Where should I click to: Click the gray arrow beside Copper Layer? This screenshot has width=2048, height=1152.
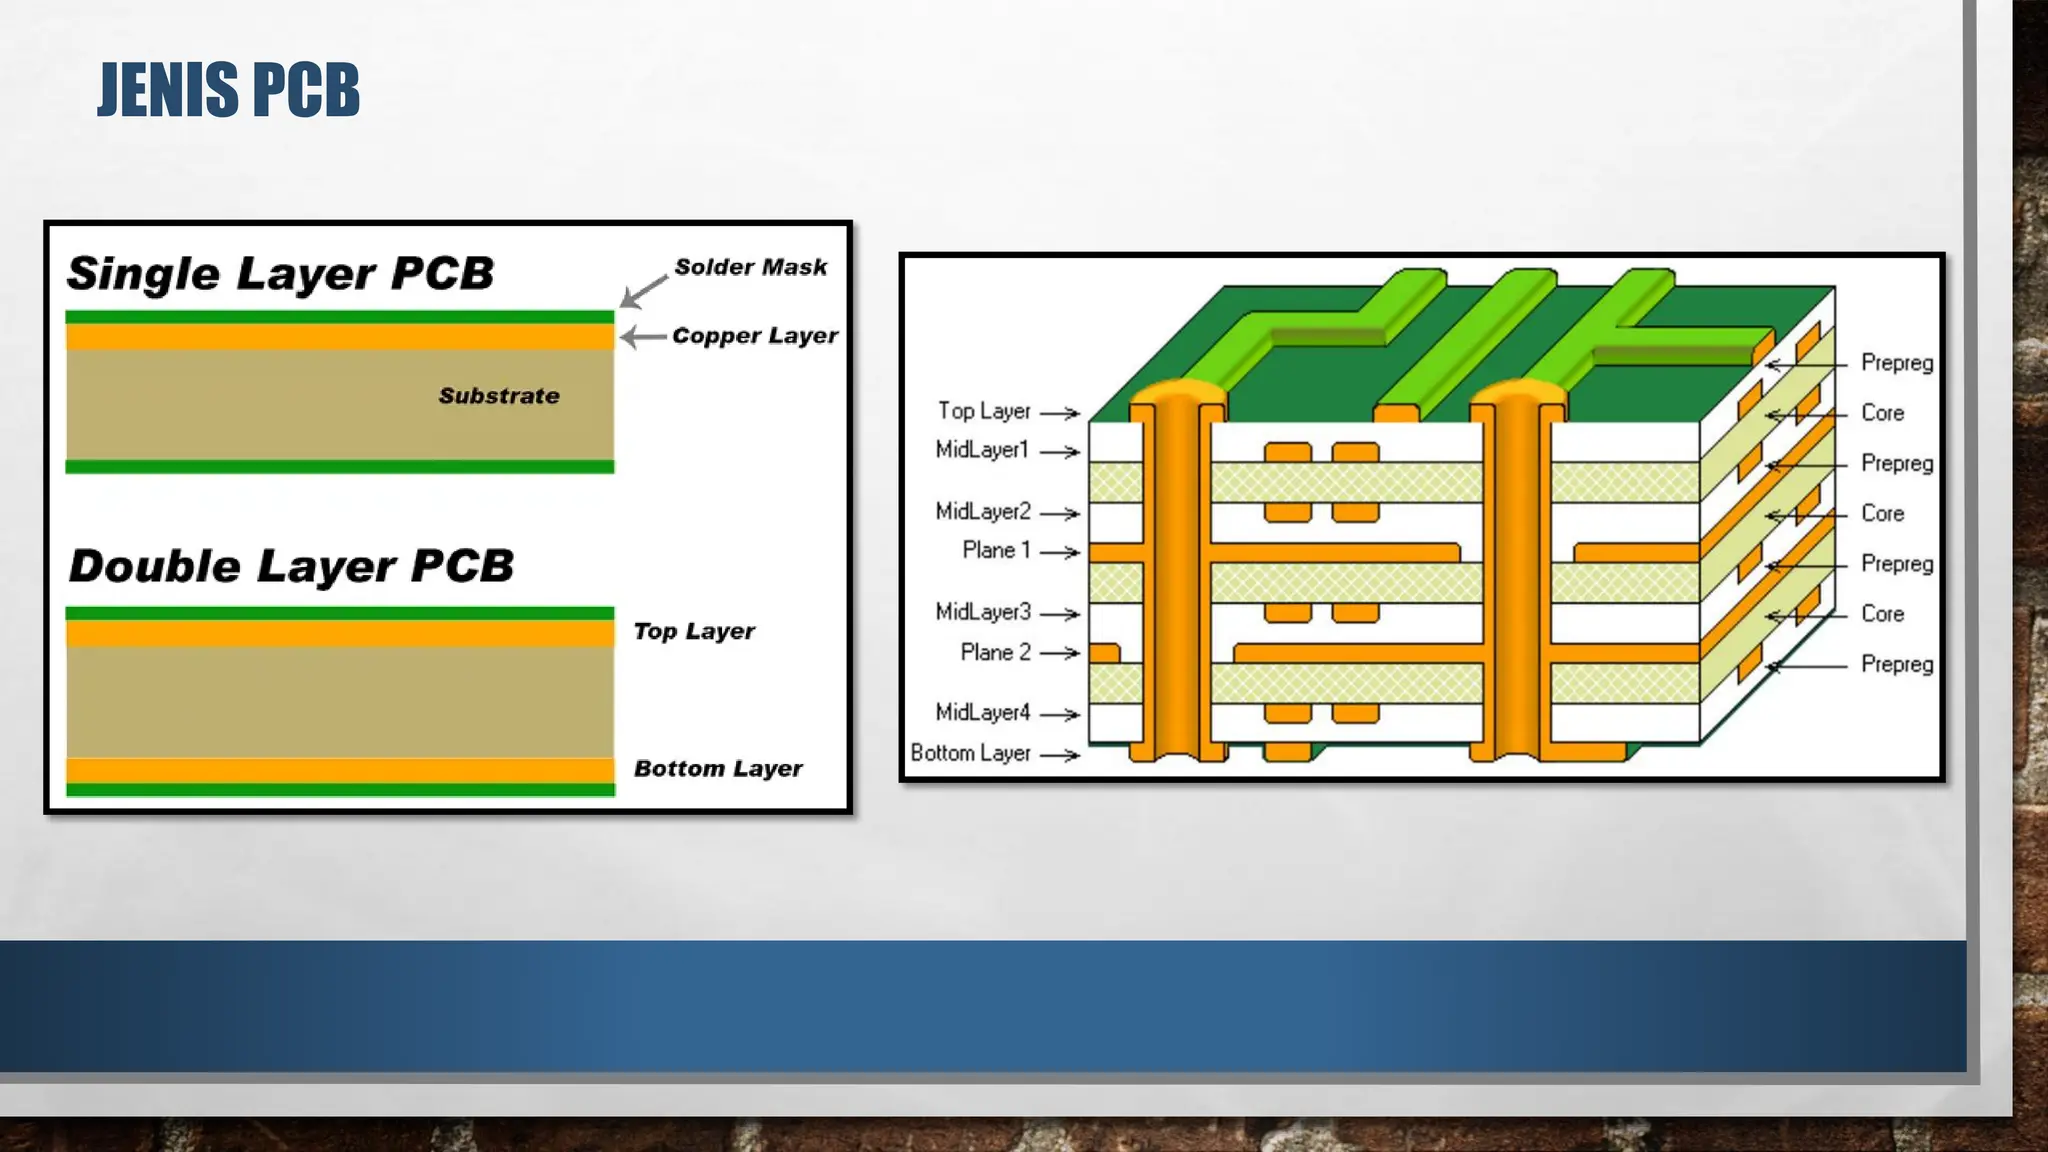click(x=643, y=337)
